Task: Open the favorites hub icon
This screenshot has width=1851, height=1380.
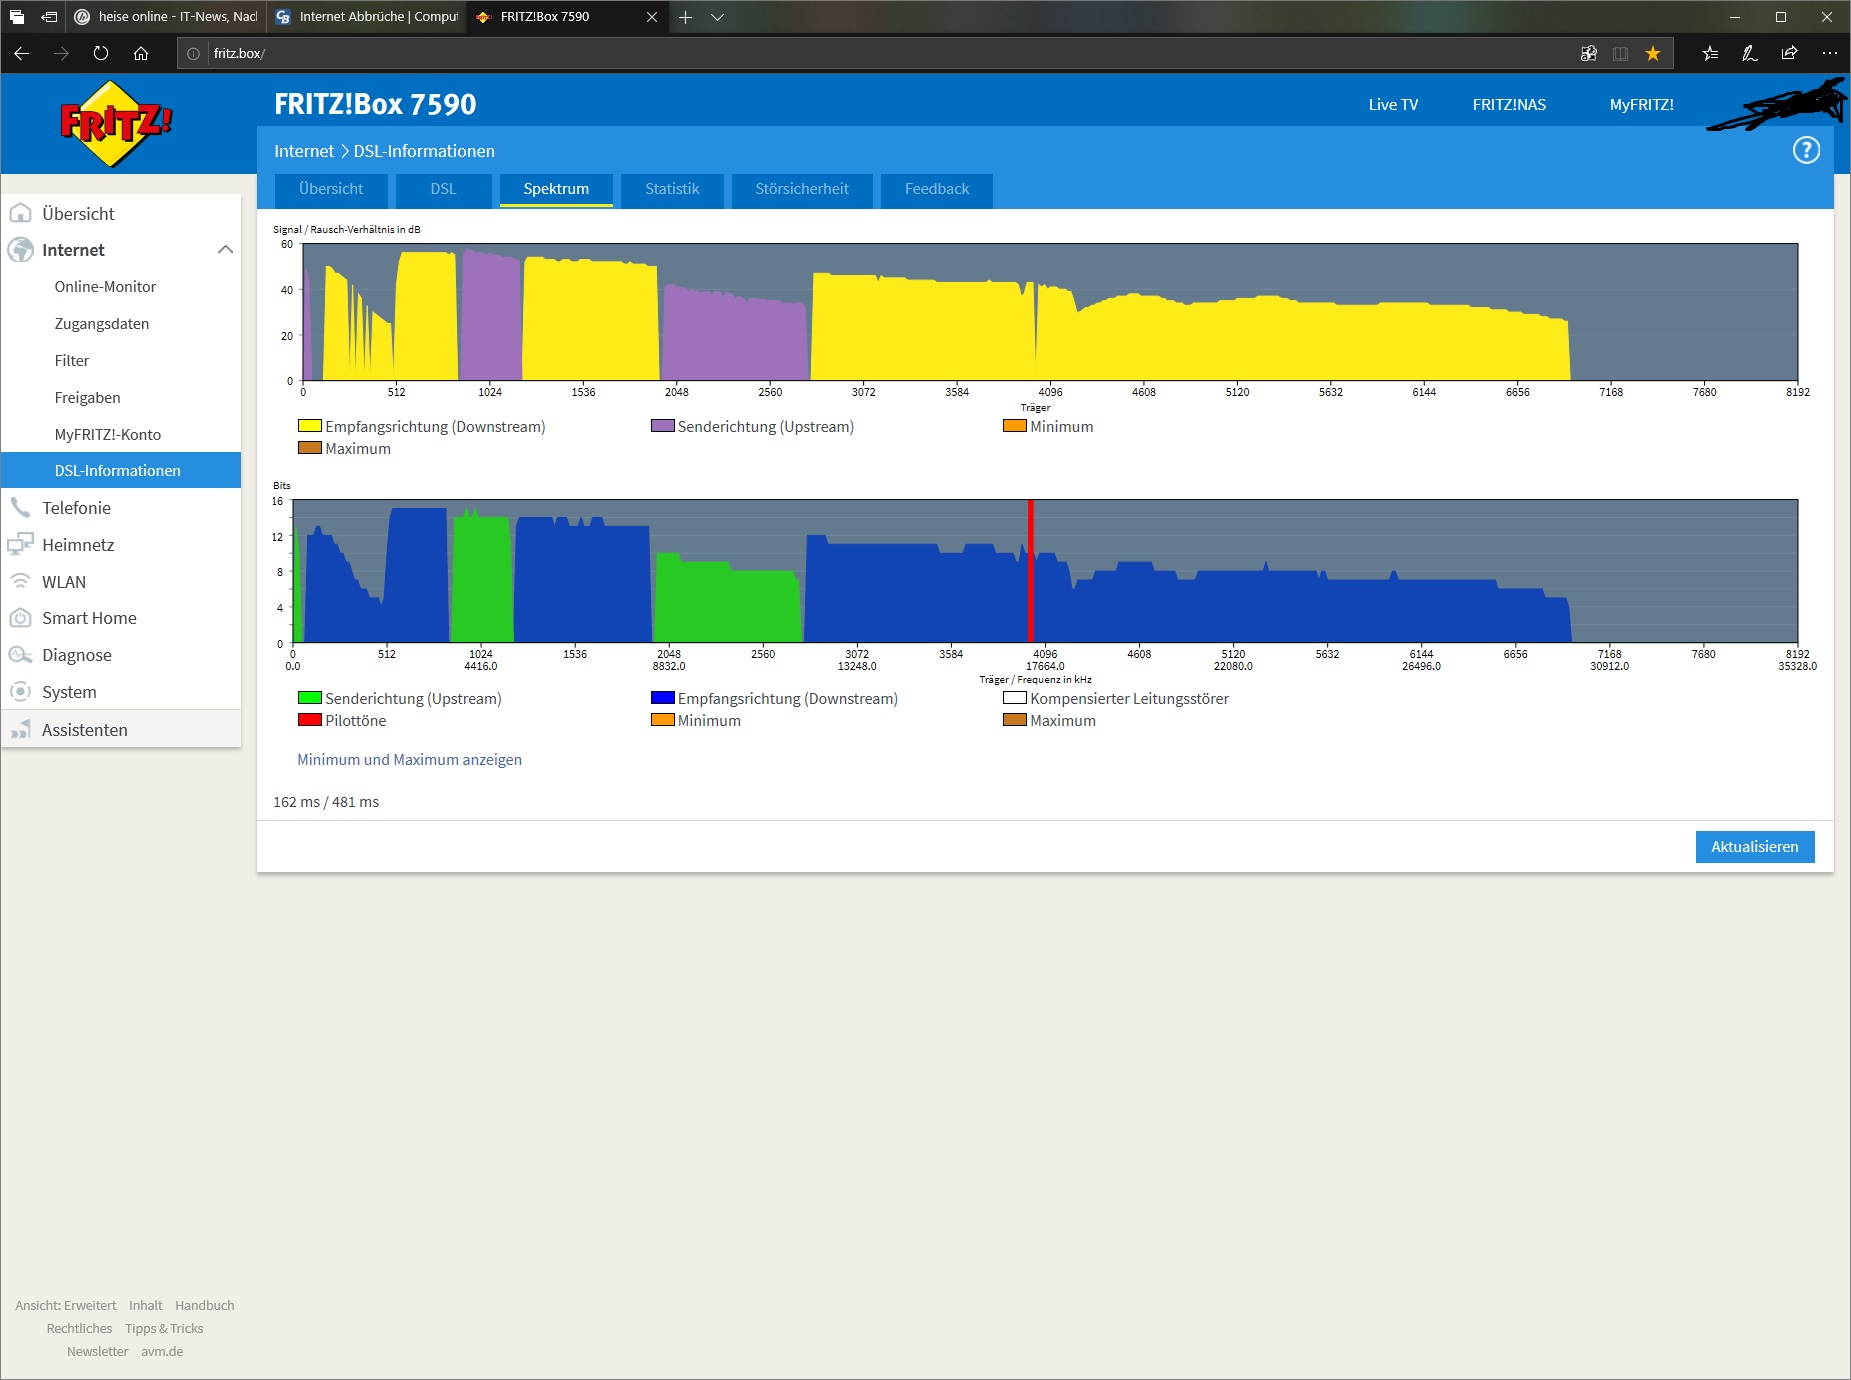Action: click(1710, 53)
